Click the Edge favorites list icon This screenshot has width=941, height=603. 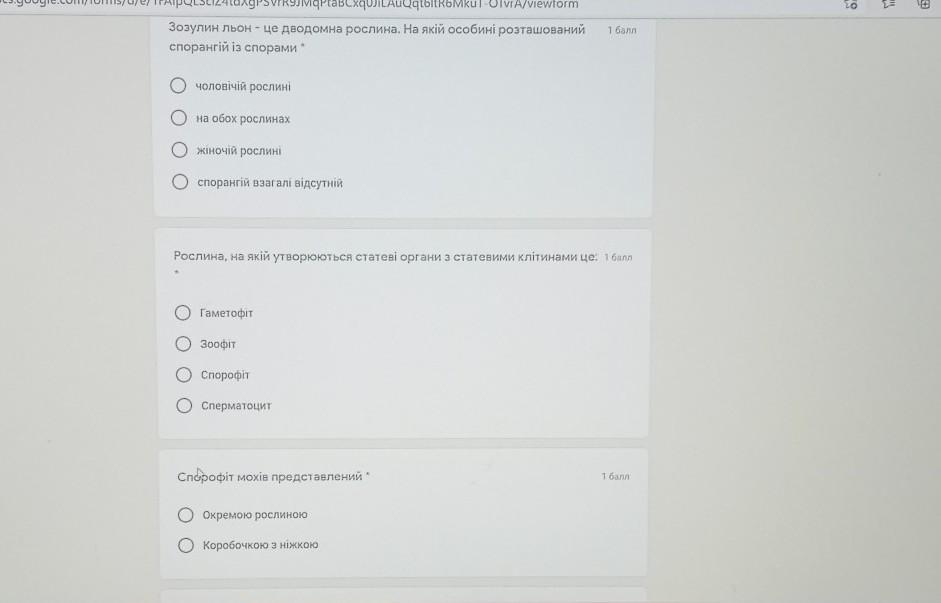887,4
